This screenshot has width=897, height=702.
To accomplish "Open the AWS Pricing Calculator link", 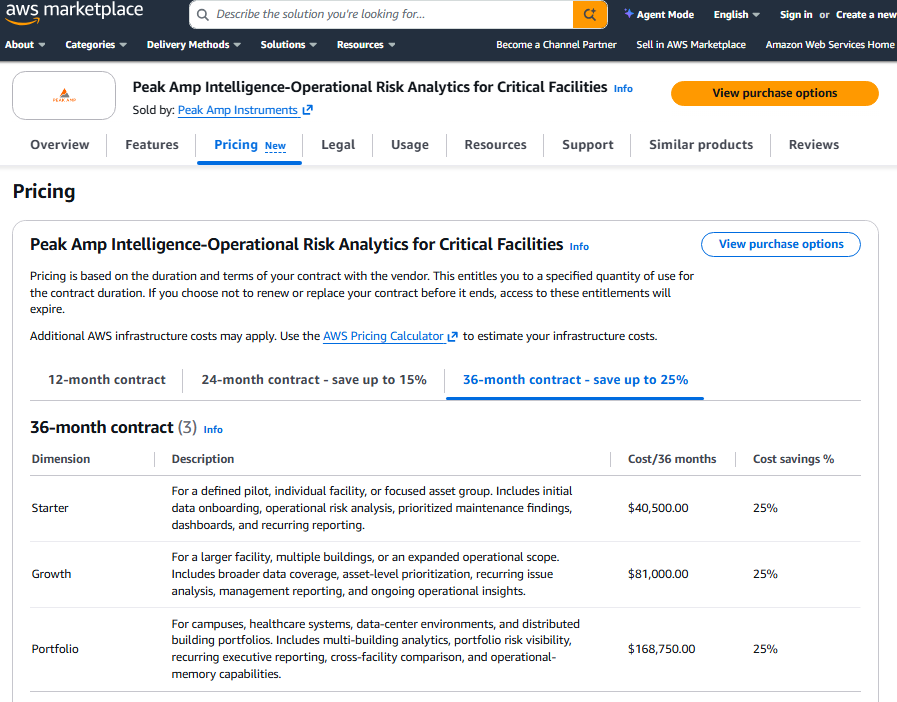I will click(383, 336).
